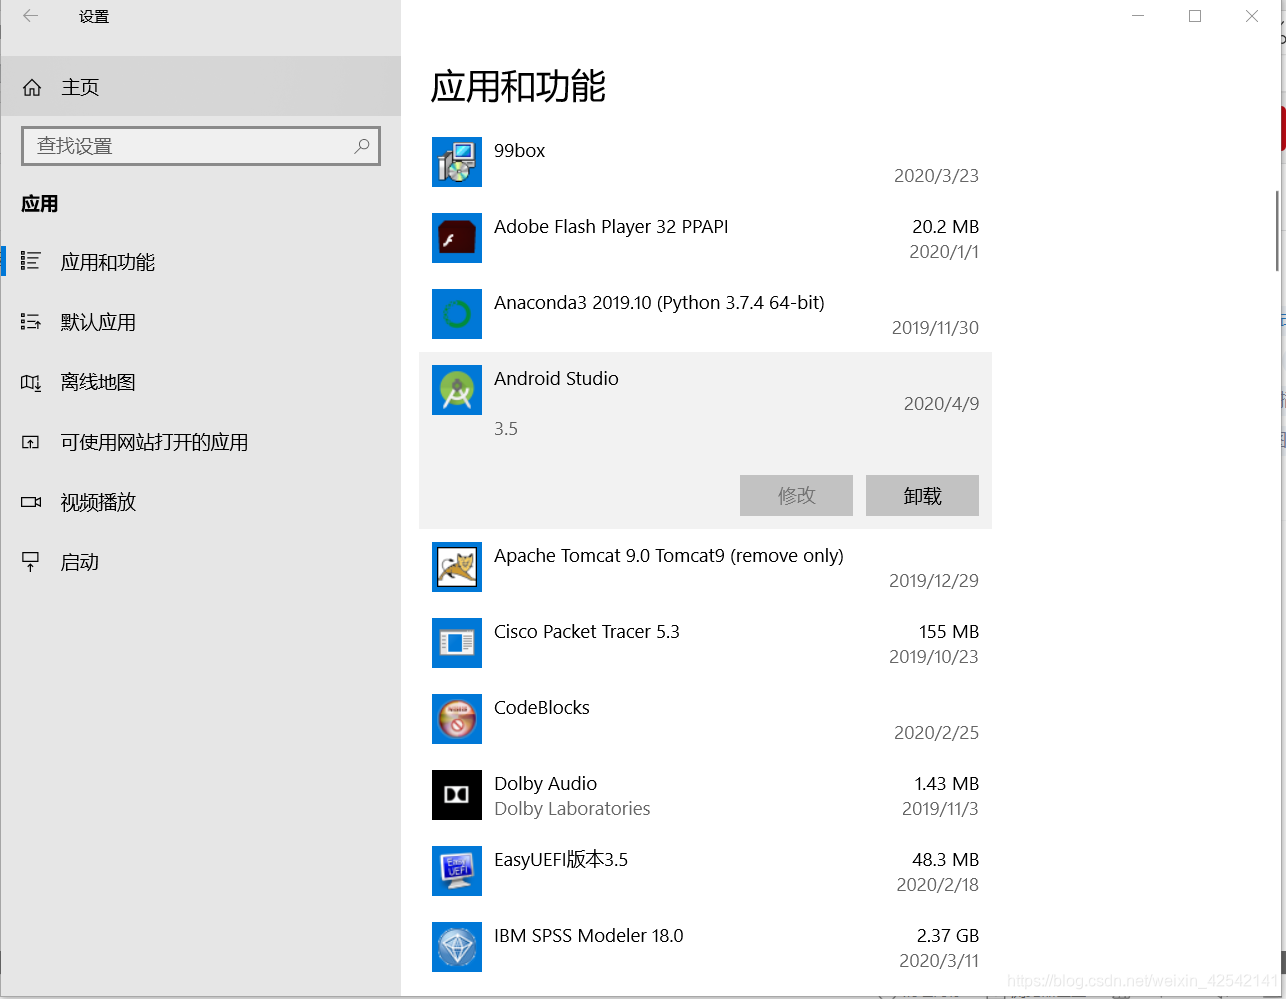Click the 2.37 GB size value
Screen dimensions: 1286x999
[x=947, y=936]
